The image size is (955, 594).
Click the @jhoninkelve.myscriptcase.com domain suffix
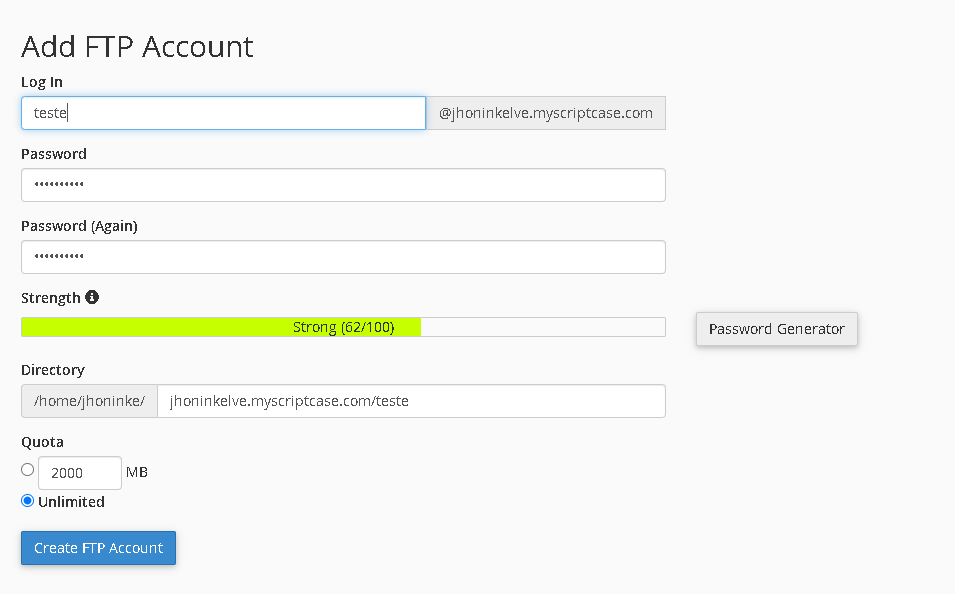[x=546, y=113]
